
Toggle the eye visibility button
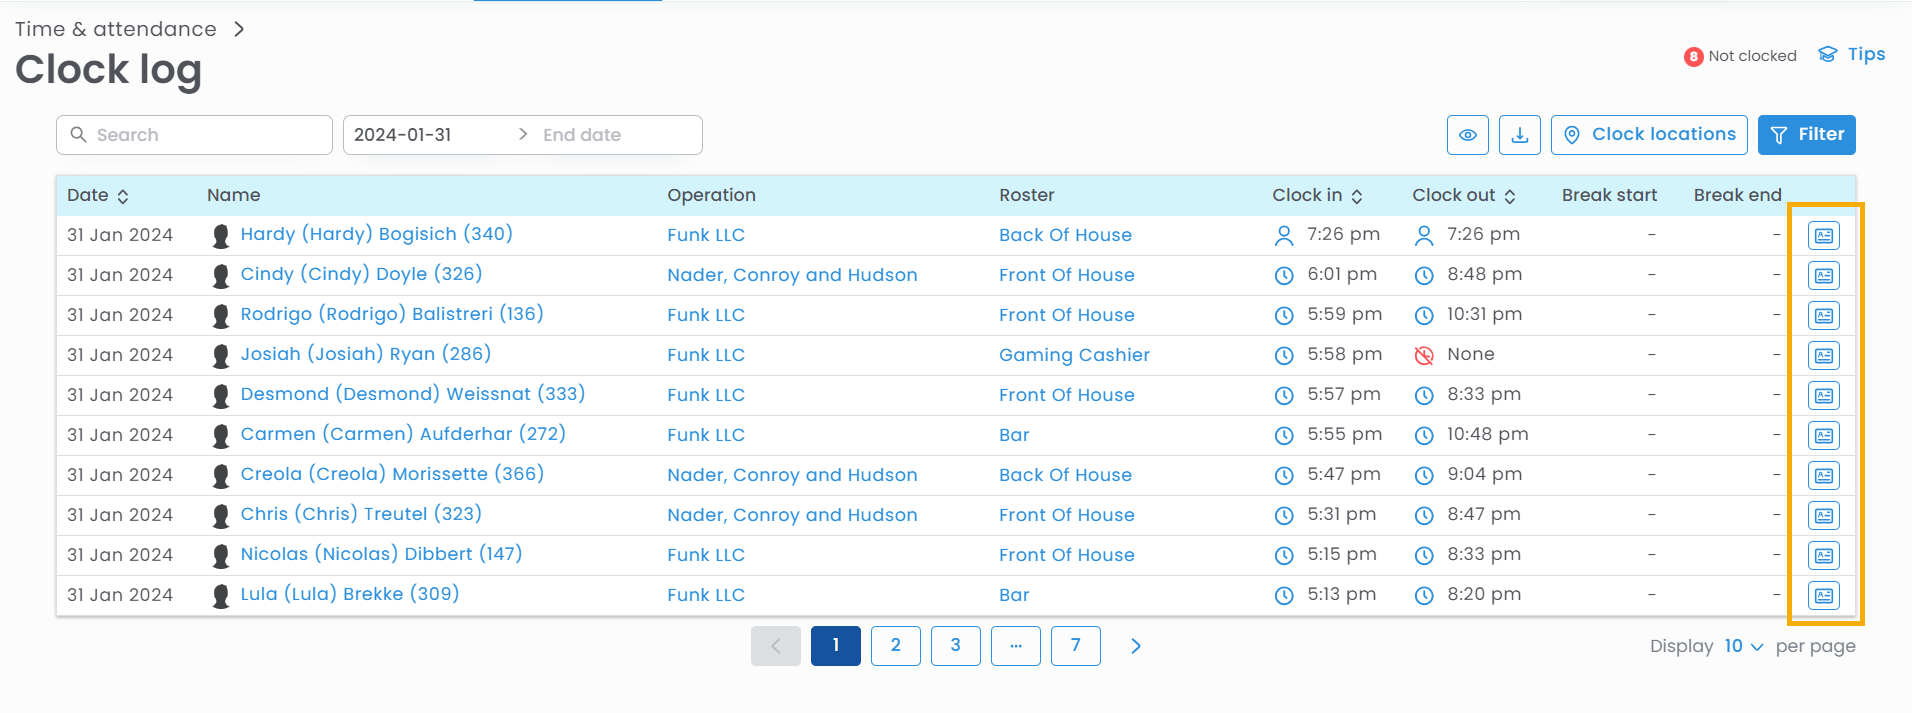click(x=1467, y=135)
